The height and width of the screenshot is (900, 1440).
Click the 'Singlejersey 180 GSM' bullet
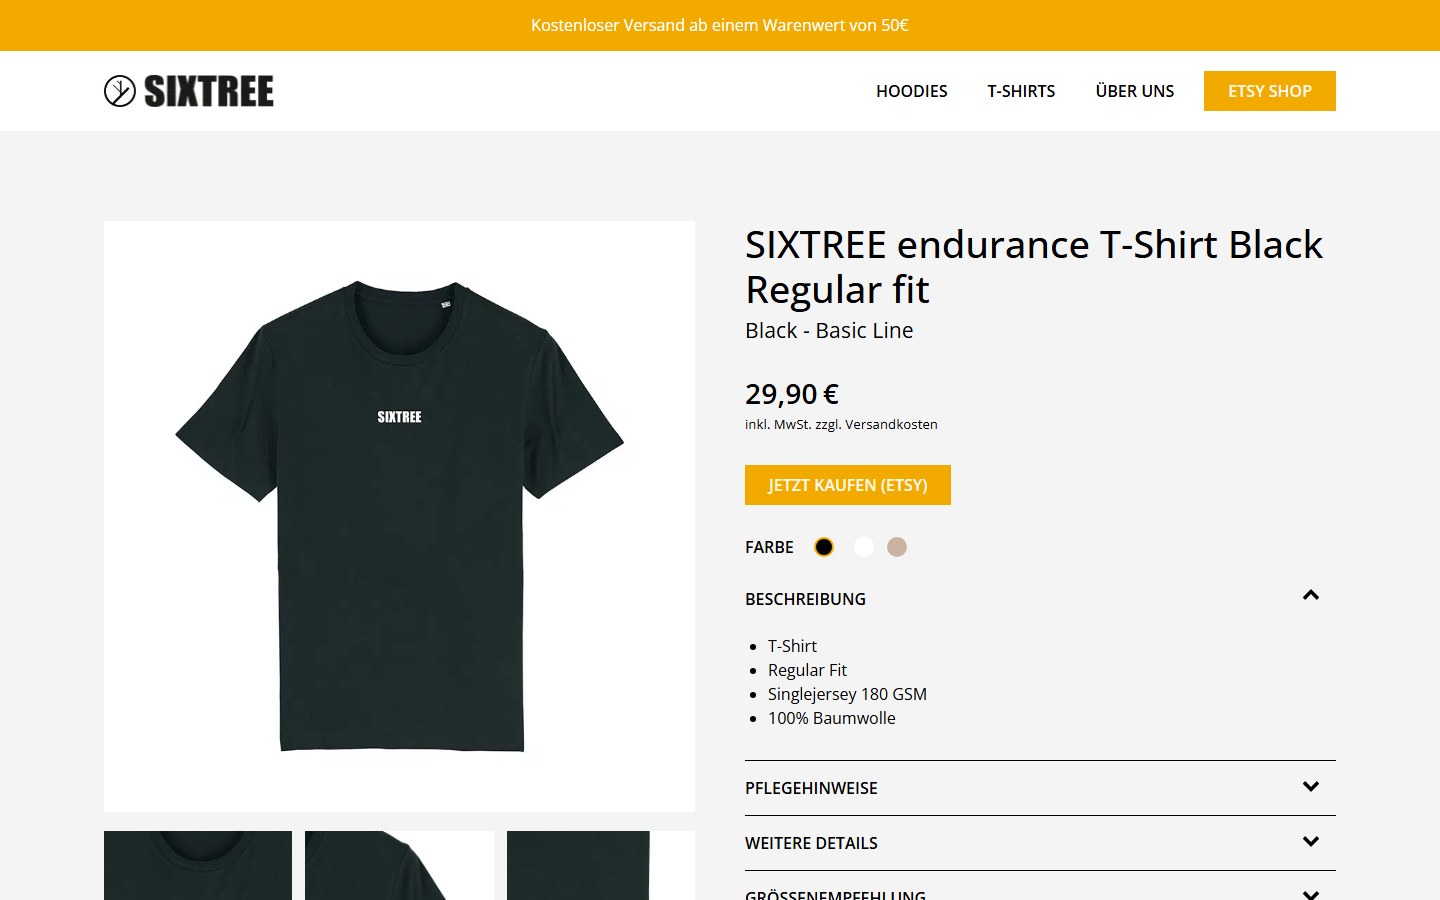(847, 694)
